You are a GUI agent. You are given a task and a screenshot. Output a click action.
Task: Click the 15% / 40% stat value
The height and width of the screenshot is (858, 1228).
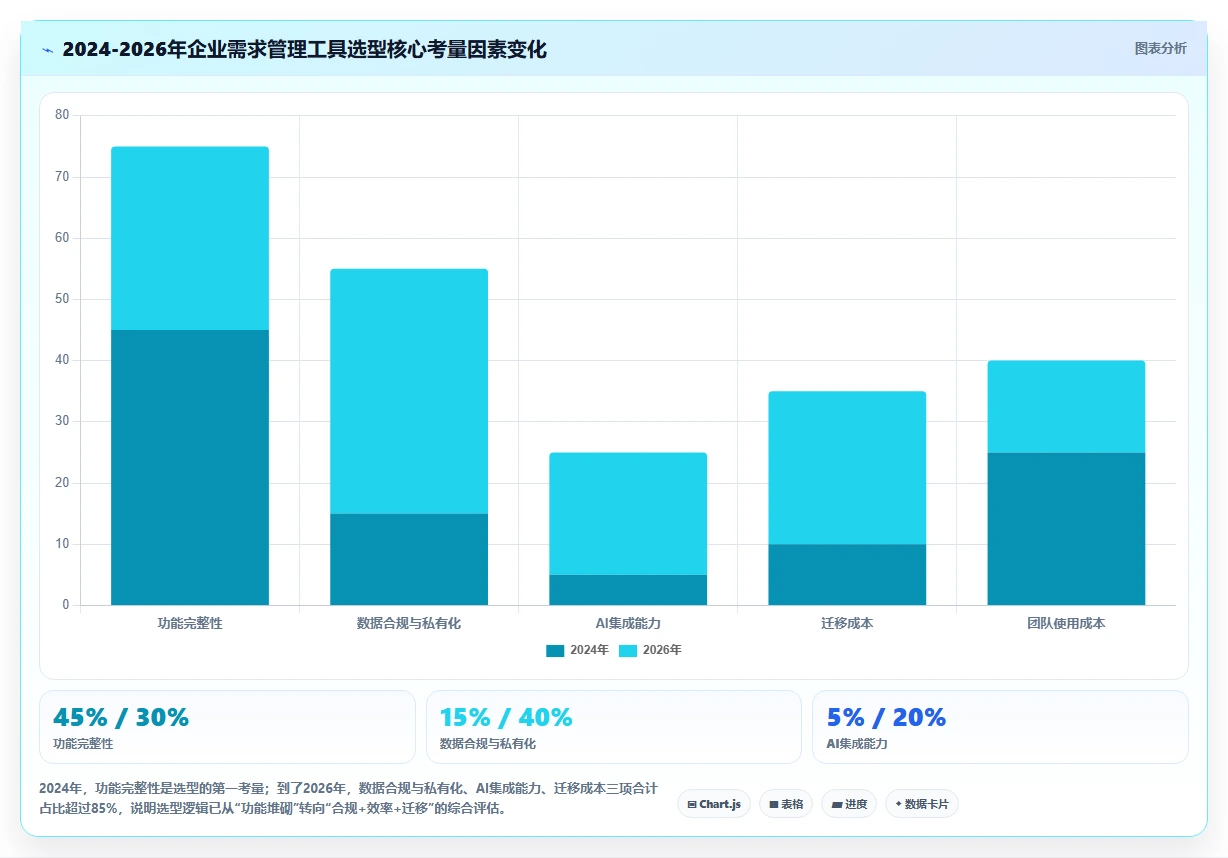(506, 717)
